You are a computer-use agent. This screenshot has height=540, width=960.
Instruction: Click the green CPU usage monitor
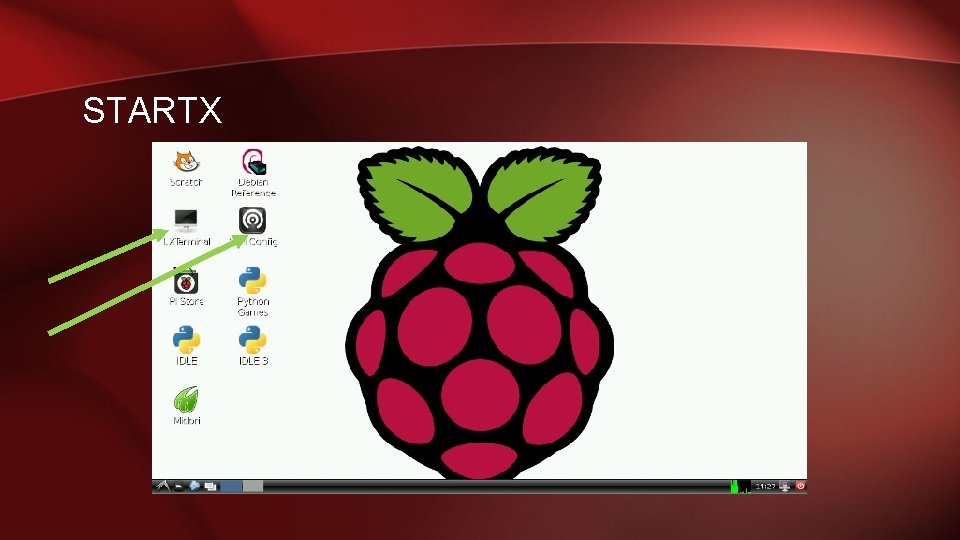(x=740, y=487)
